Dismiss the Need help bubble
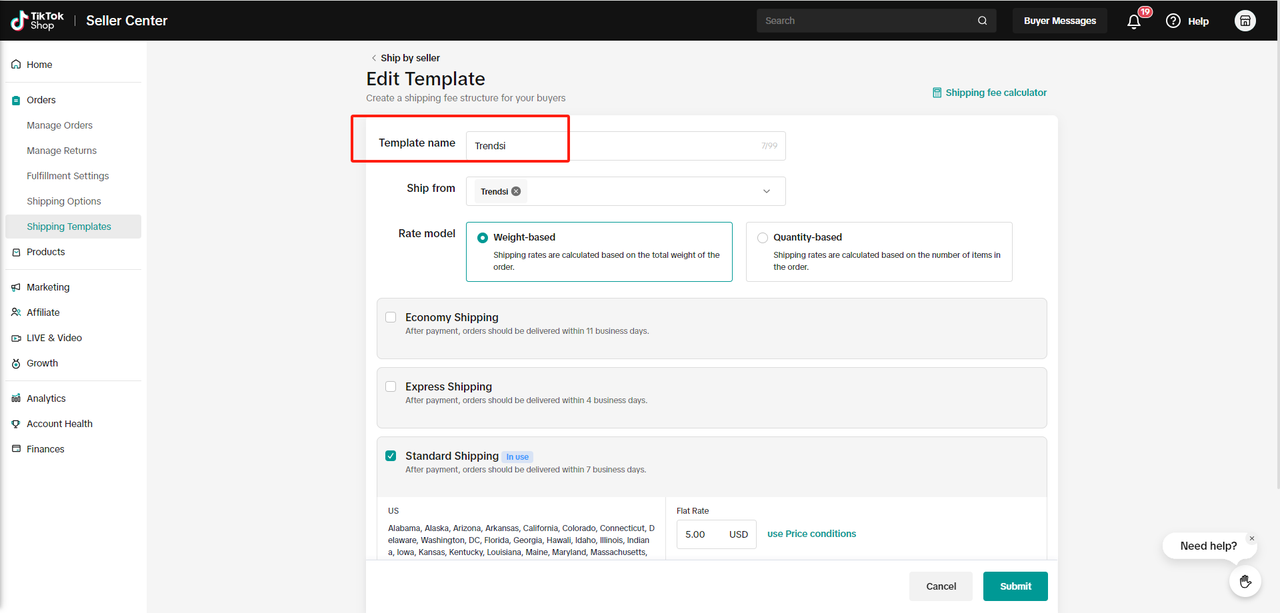The width and height of the screenshot is (1280, 613). [x=1251, y=539]
